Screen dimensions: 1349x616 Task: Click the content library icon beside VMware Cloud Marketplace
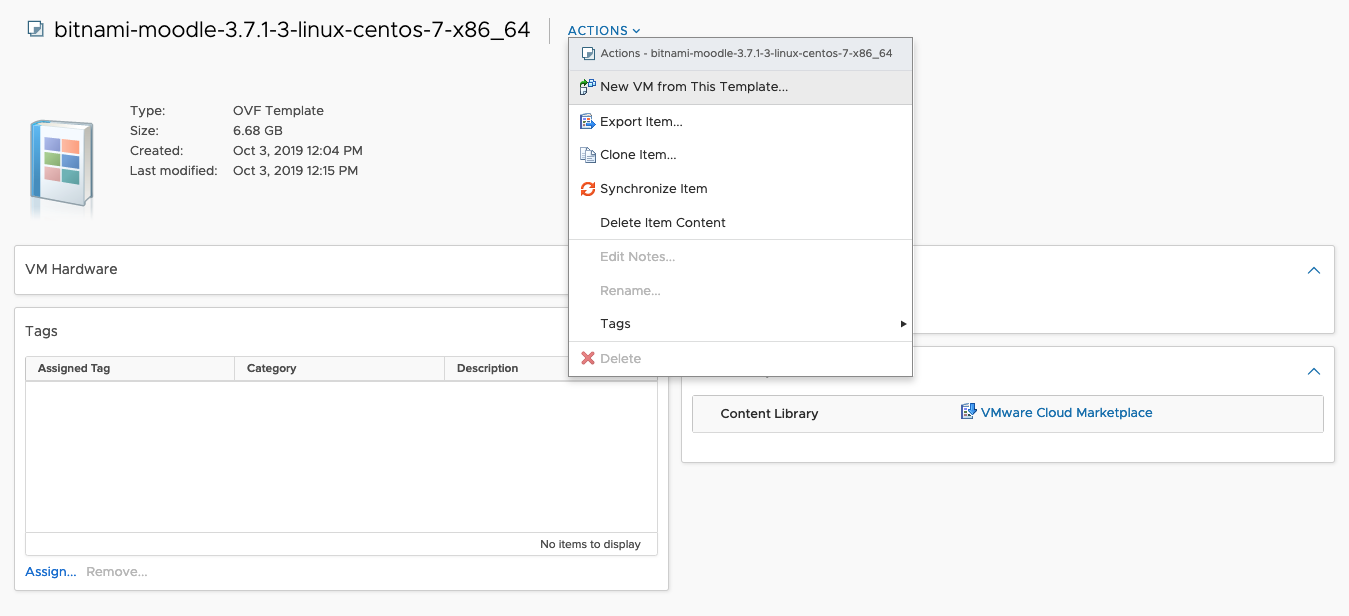click(968, 412)
